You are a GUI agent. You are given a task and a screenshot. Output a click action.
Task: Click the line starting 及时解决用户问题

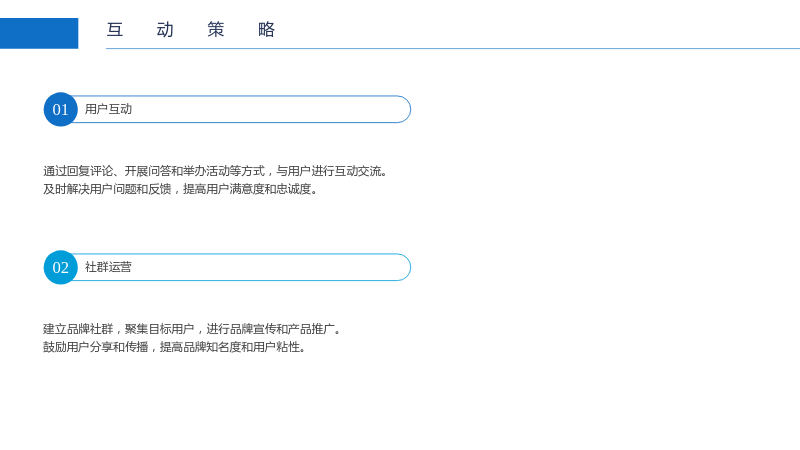(180, 189)
